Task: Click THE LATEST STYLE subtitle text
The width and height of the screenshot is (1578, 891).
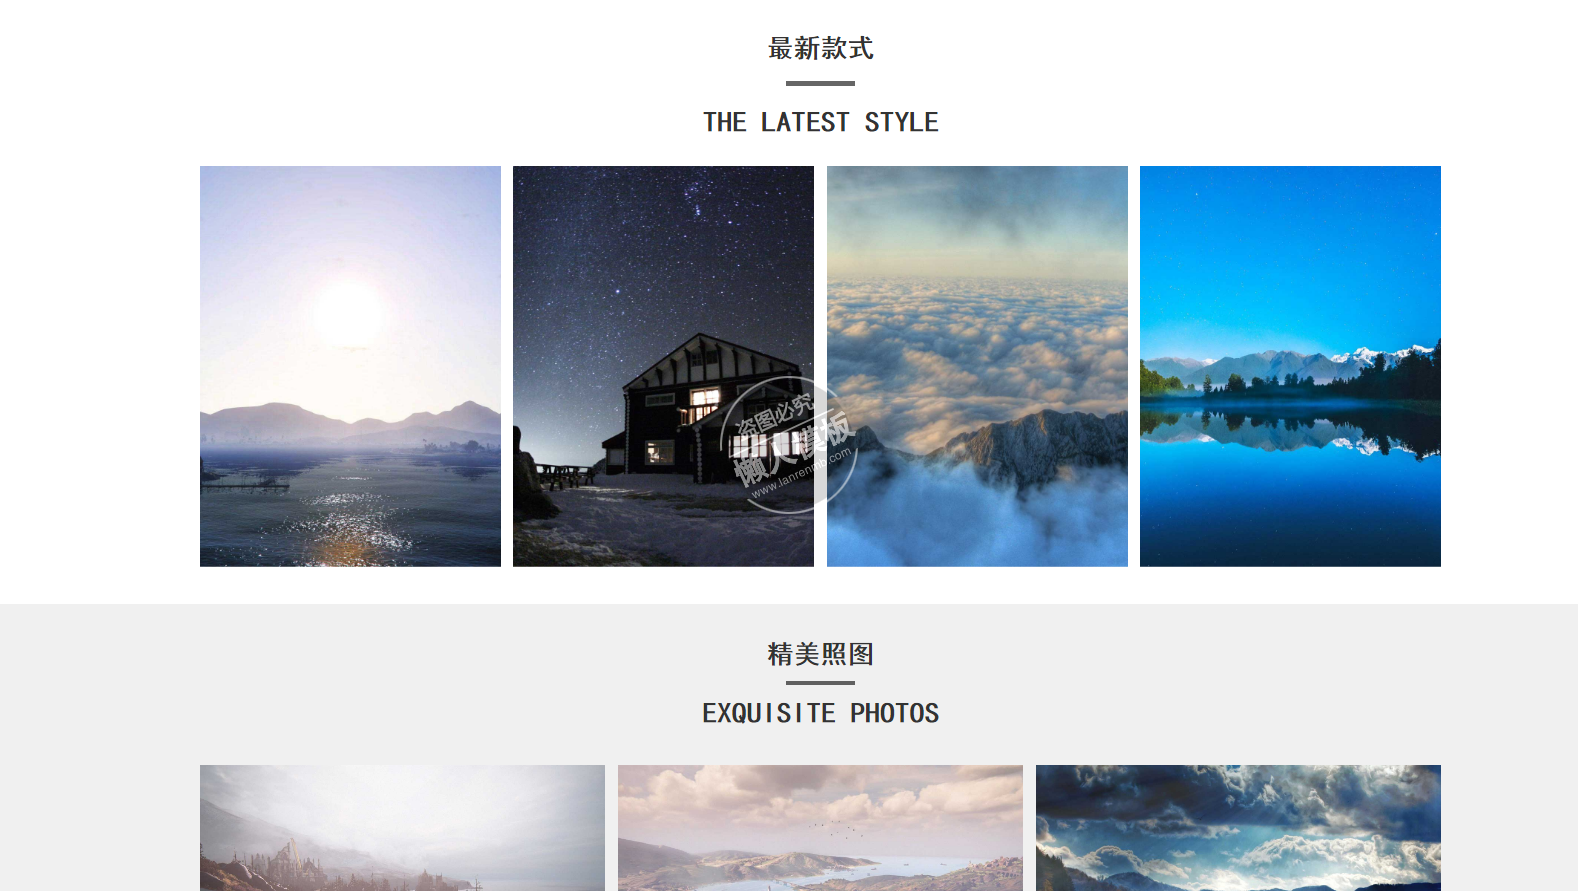Action: coord(820,122)
